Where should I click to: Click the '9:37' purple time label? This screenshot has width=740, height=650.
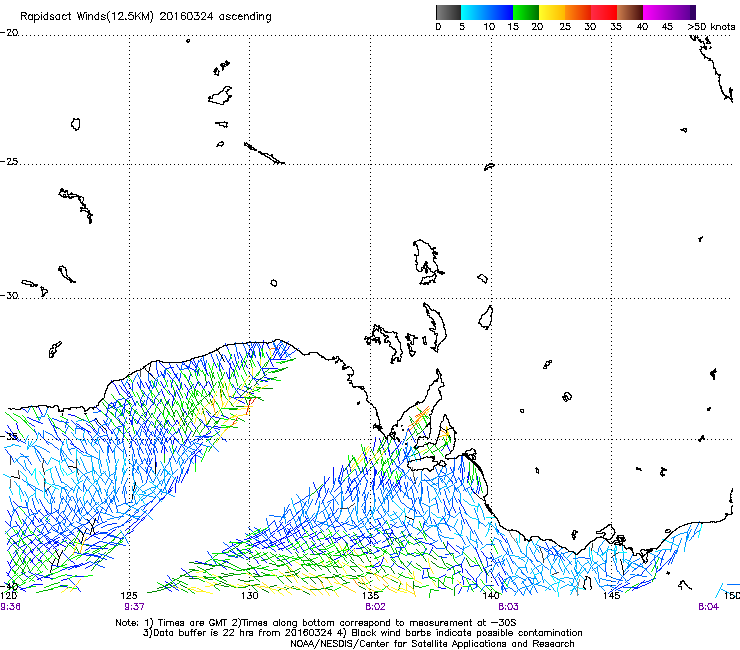click(x=134, y=607)
